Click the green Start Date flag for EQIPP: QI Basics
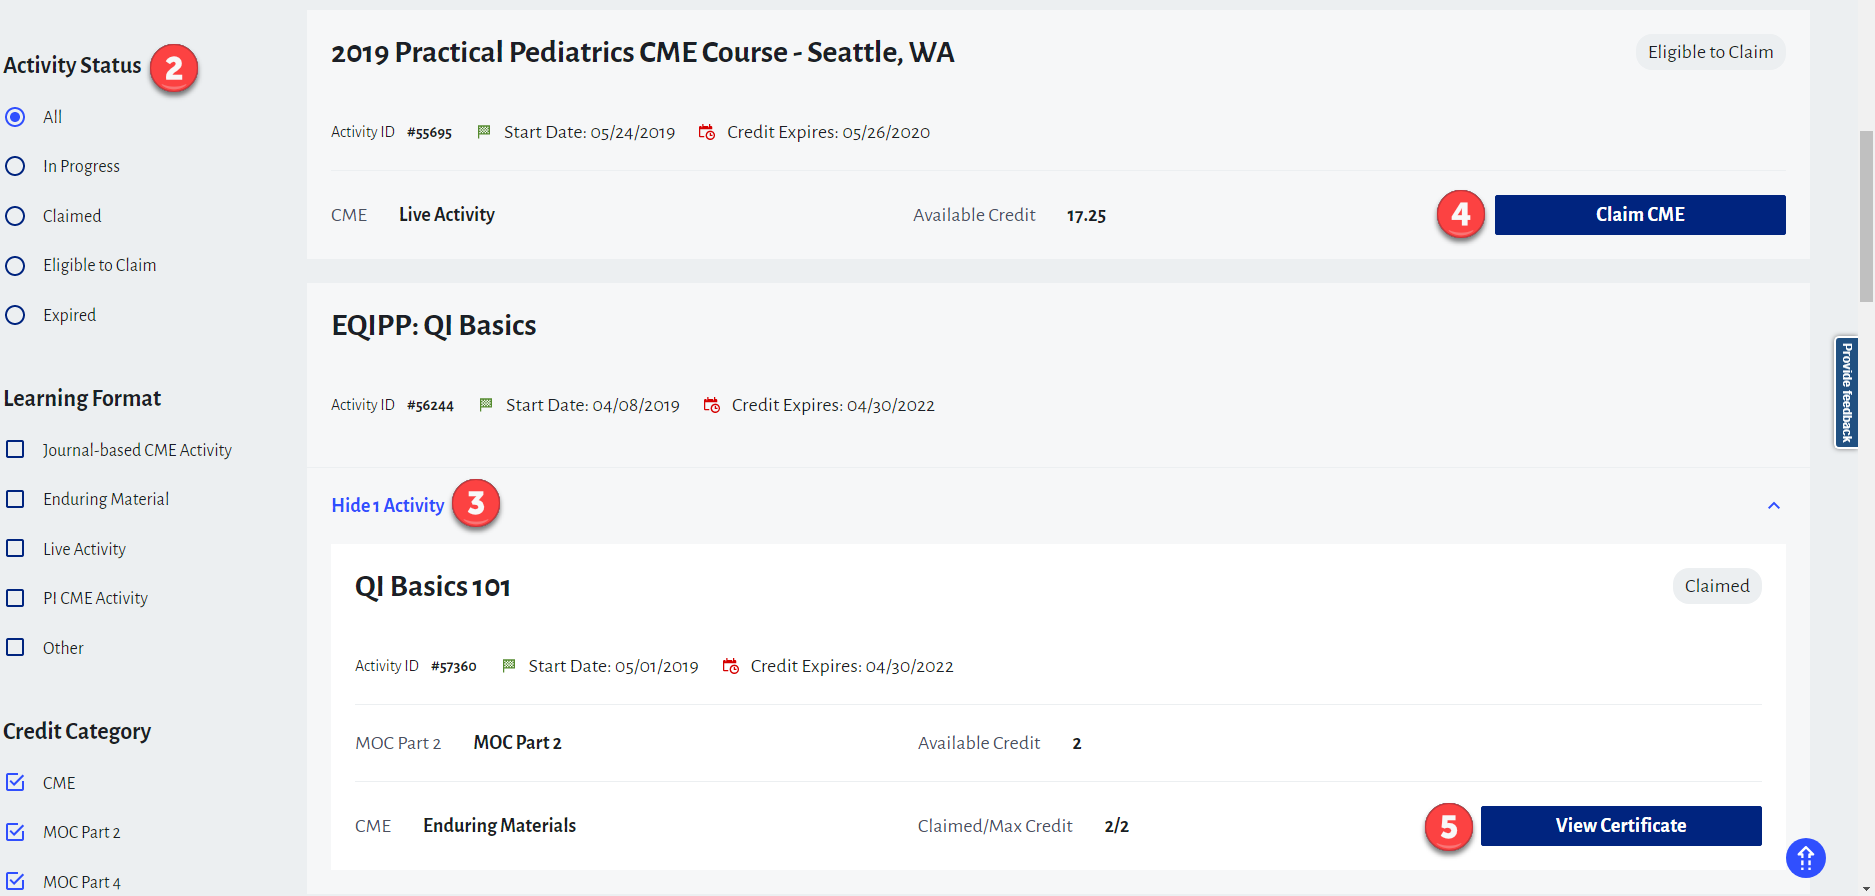Screen dimensions: 1875x896 pos(486,405)
